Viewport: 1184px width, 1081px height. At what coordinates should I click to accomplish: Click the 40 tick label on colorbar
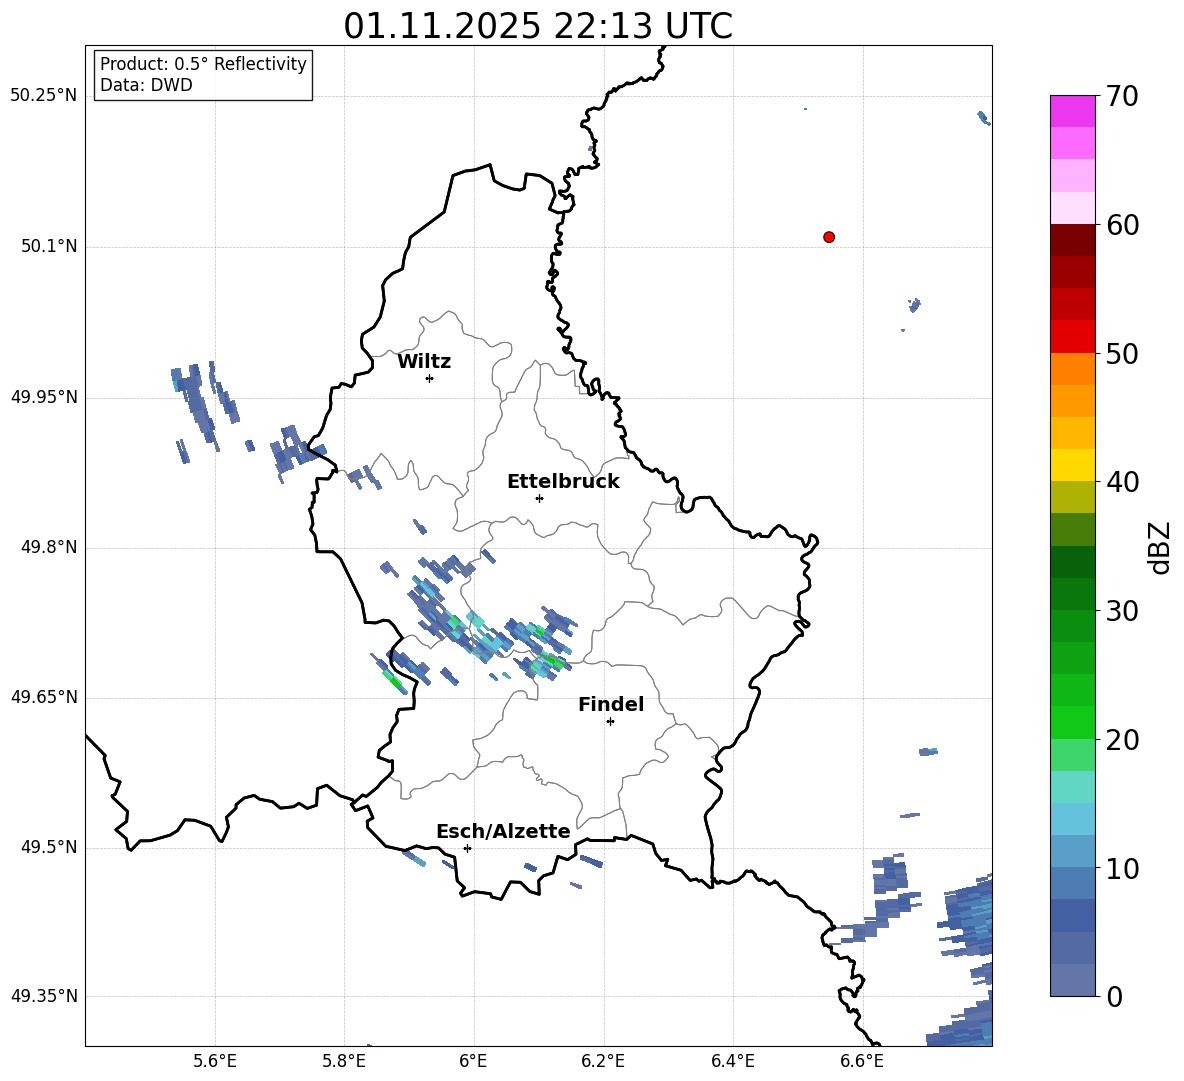point(1122,482)
